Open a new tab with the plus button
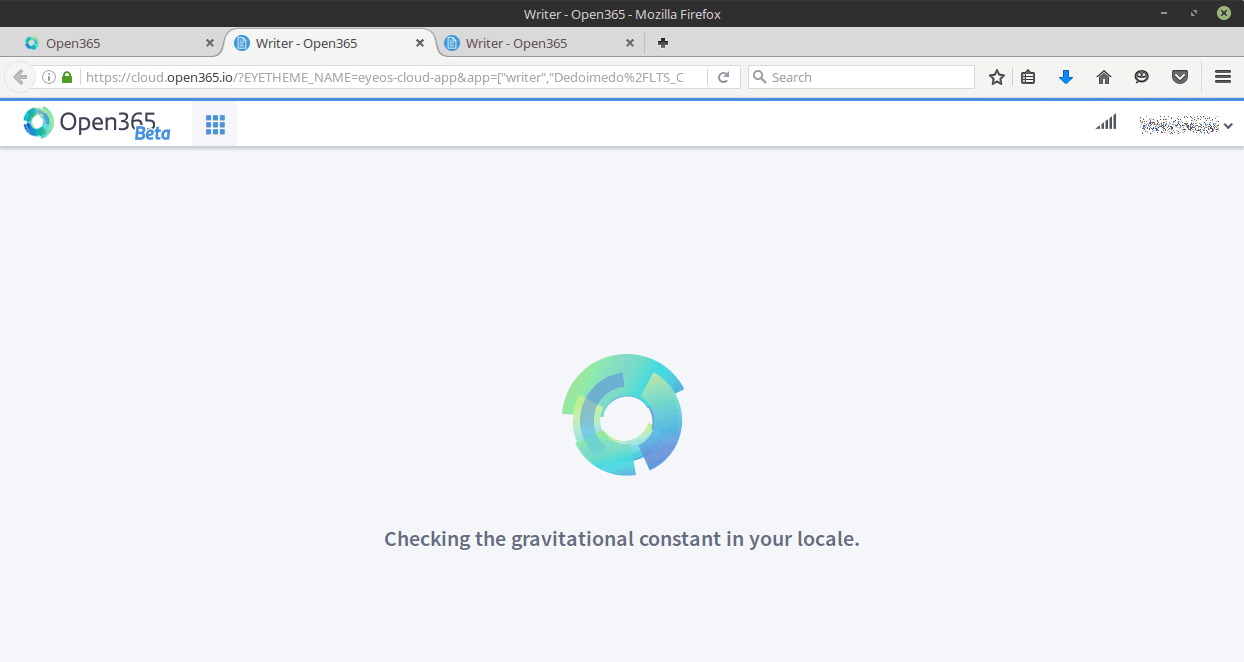 click(662, 43)
